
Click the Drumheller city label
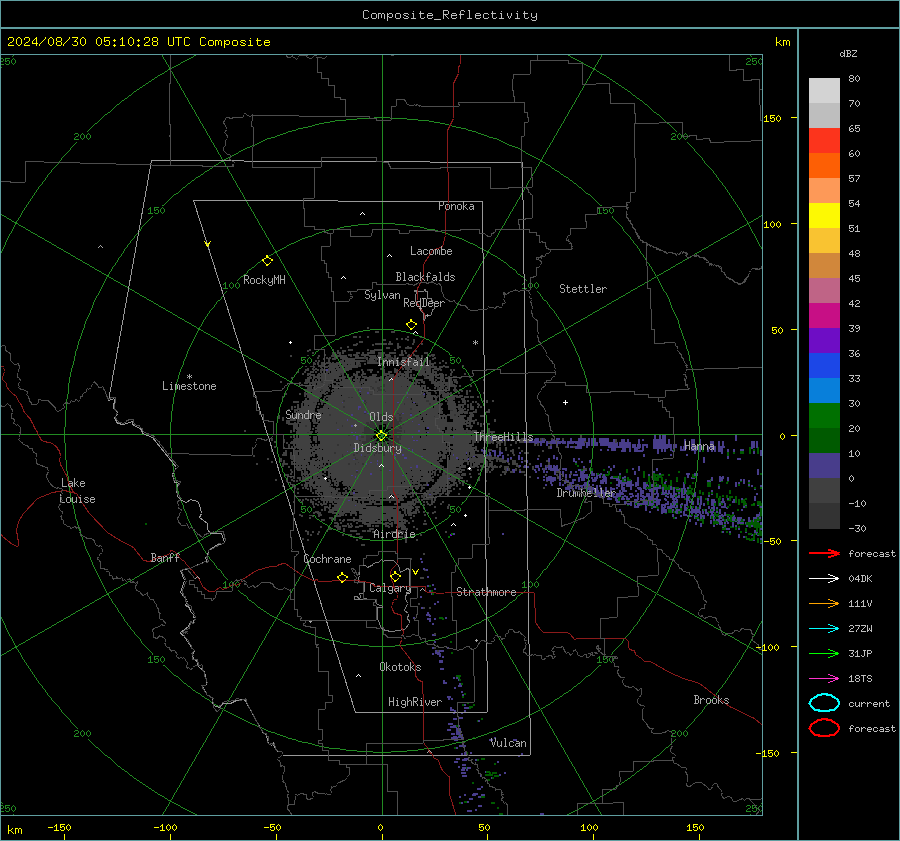(585, 493)
